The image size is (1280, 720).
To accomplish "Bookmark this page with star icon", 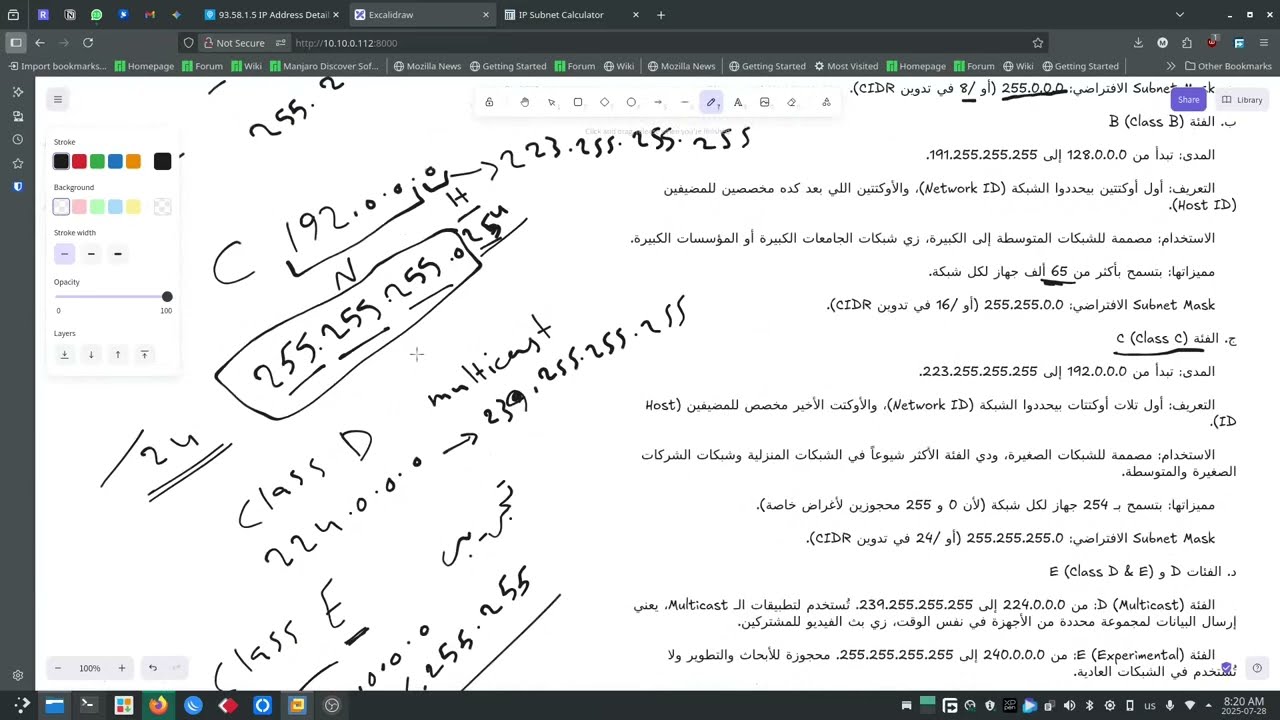I will point(1038,43).
